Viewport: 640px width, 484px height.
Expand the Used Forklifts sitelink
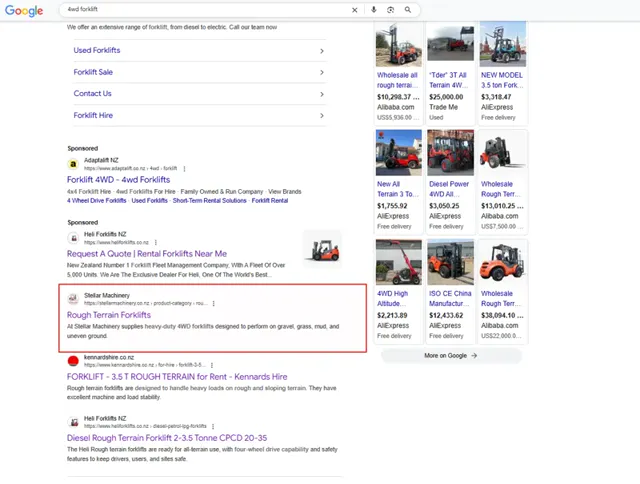(200, 51)
